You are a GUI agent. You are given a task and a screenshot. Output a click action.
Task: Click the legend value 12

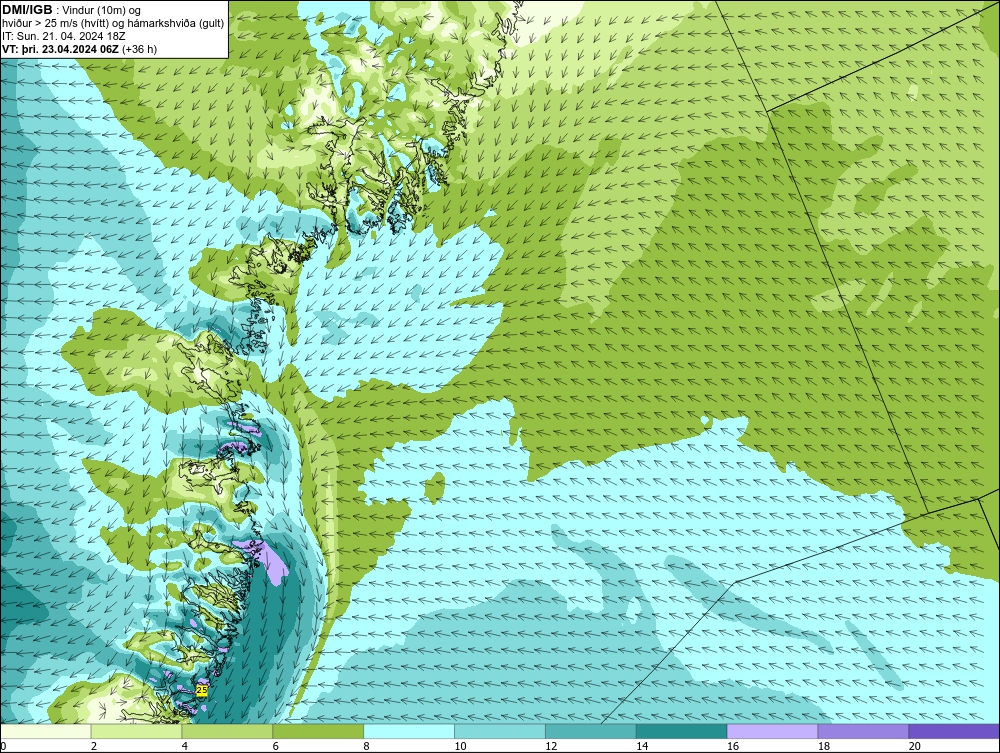click(x=551, y=746)
